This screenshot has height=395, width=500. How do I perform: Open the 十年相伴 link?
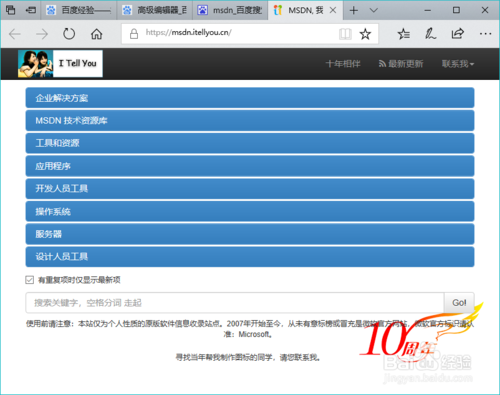pyautogui.click(x=343, y=64)
